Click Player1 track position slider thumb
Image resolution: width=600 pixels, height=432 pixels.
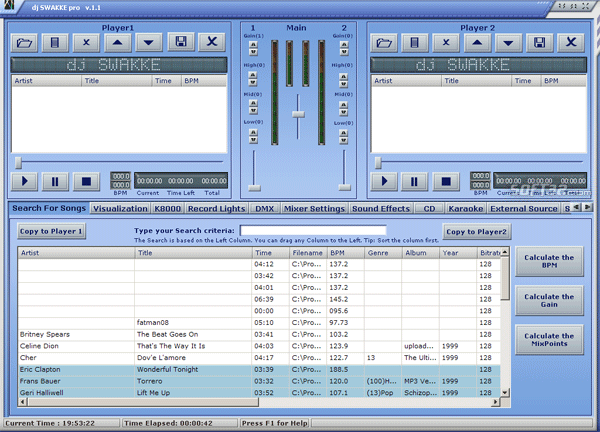coord(18,162)
